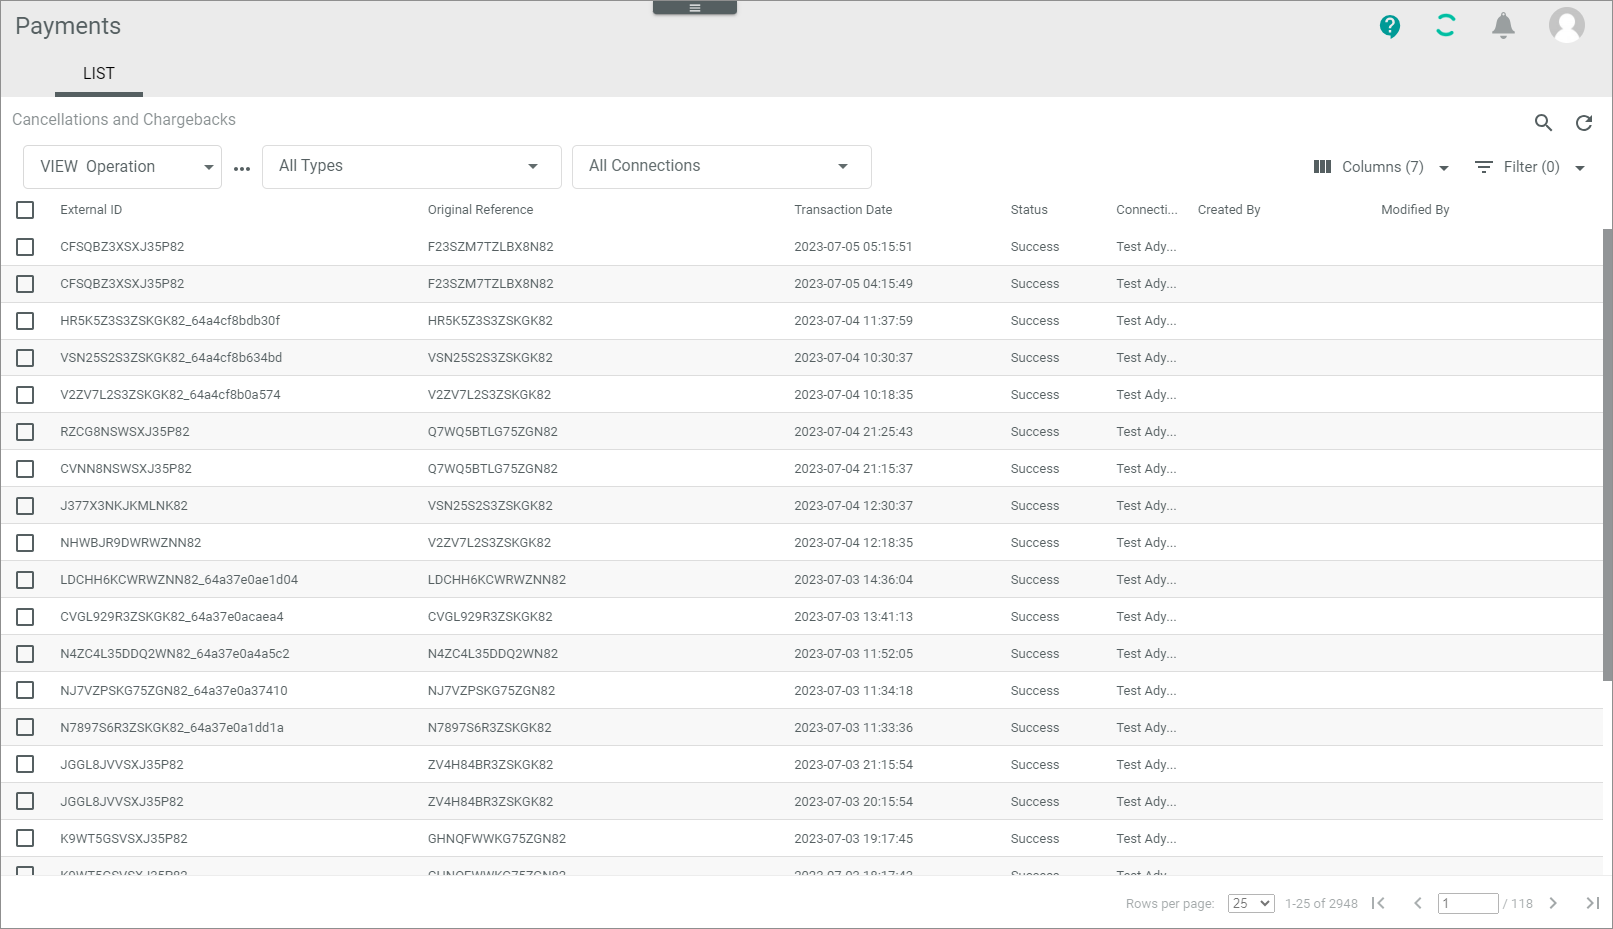Refresh the payments list with reload icon
1613x929 pixels.
coord(1584,122)
